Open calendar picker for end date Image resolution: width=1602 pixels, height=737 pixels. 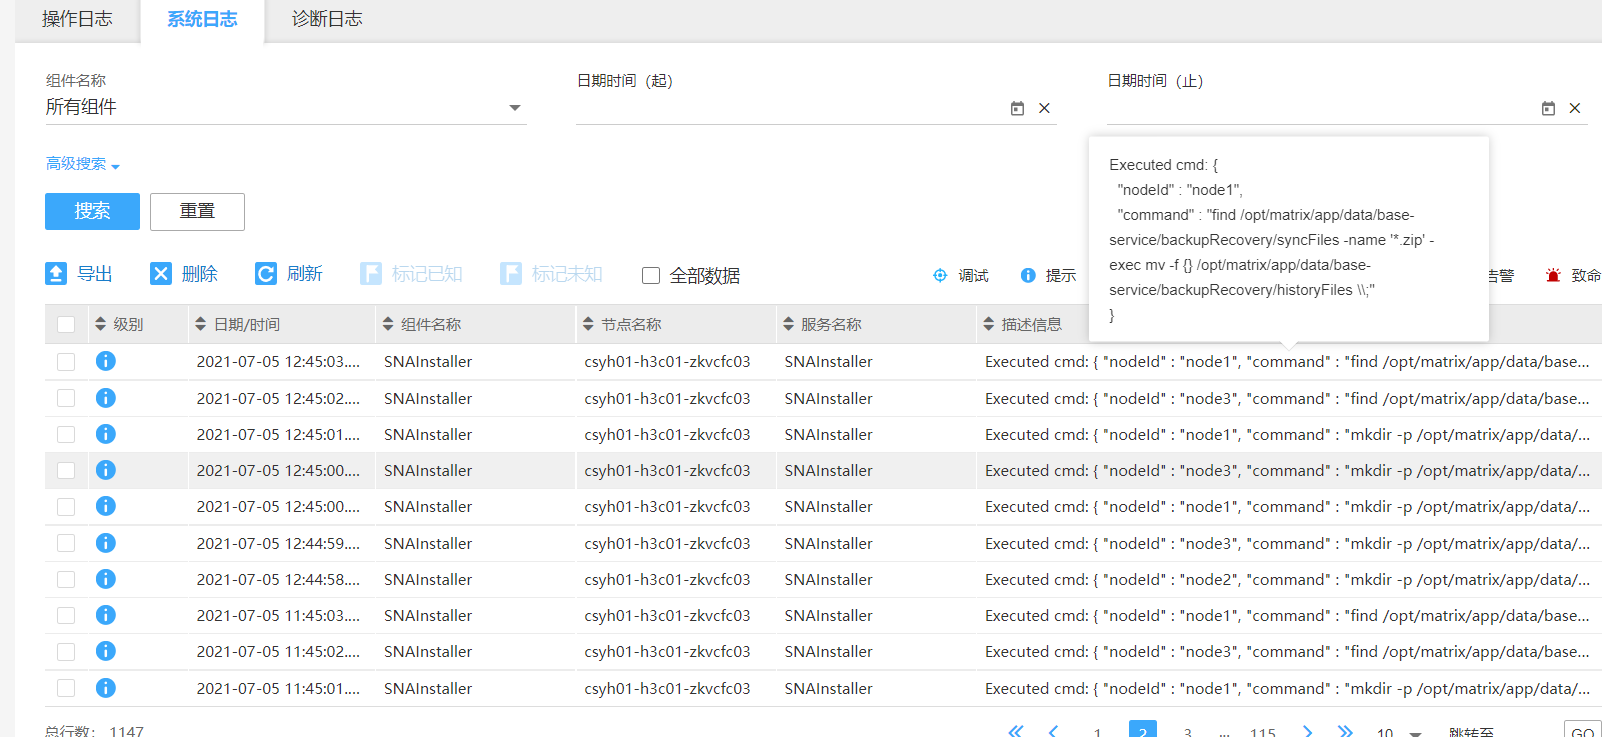click(x=1548, y=108)
